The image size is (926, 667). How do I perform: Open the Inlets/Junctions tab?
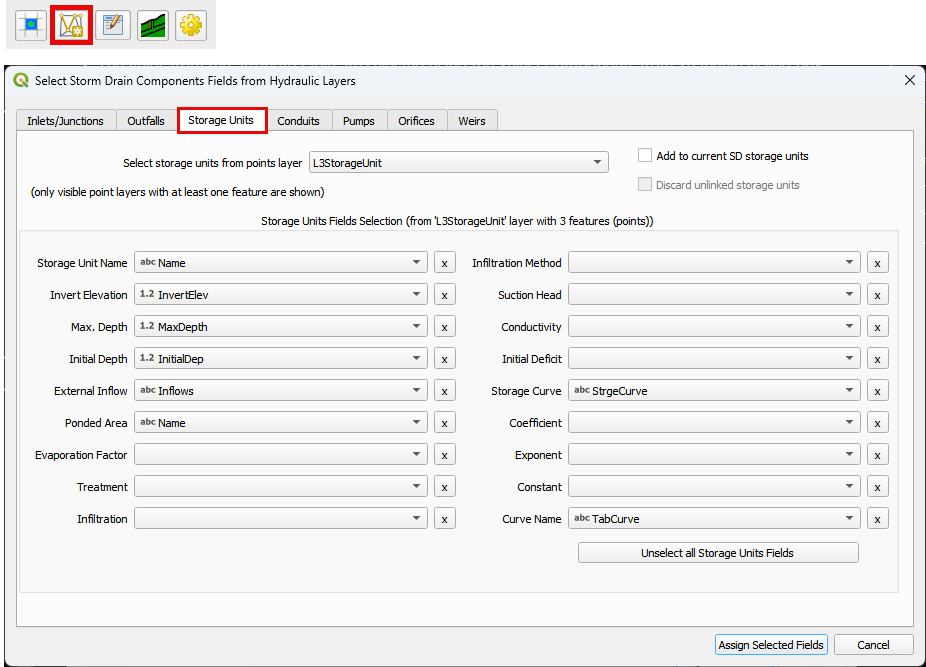coord(65,121)
